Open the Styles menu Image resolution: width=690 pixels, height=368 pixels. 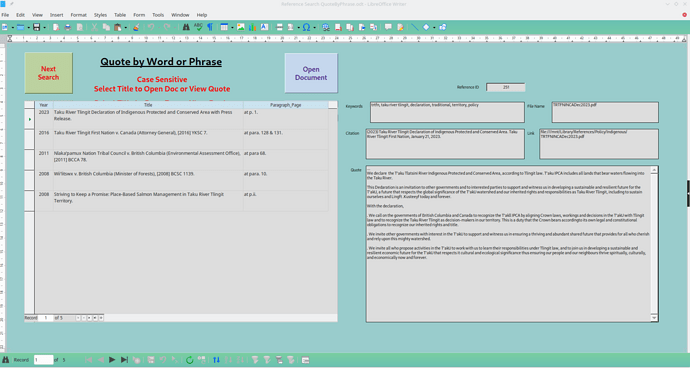pyautogui.click(x=100, y=15)
